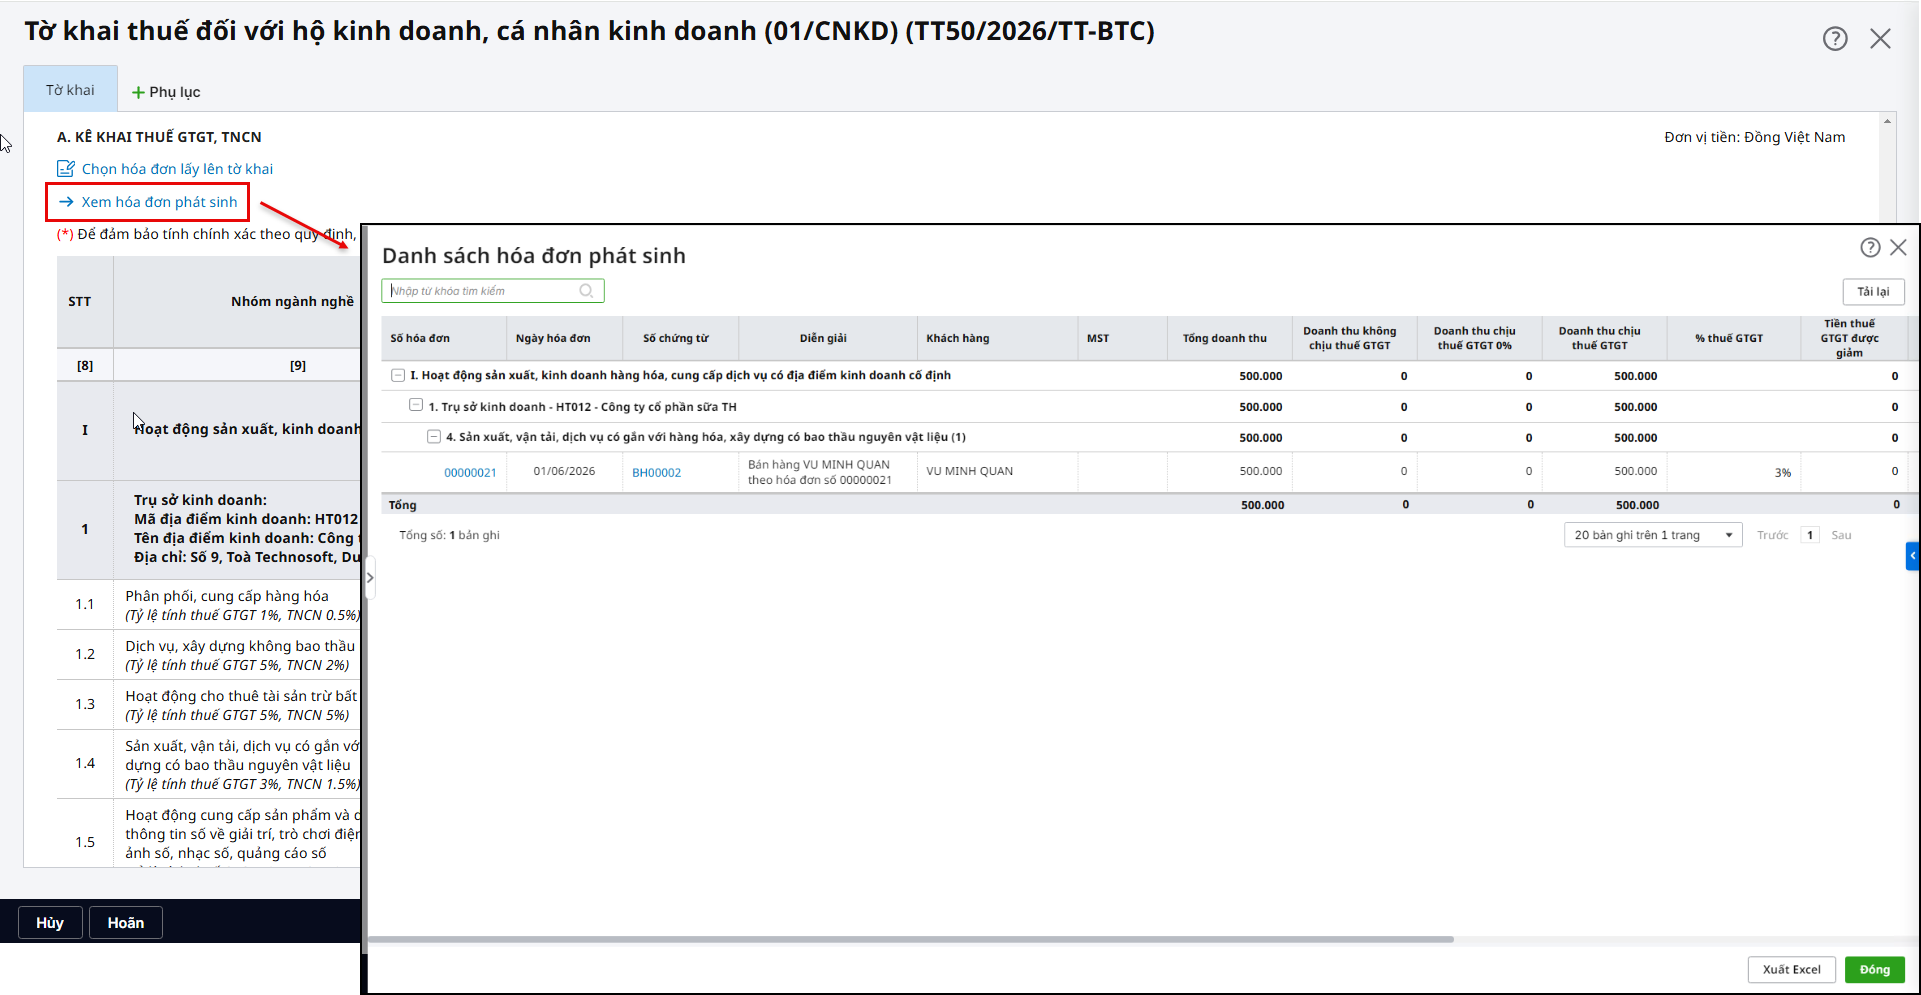Screen dimensions: 1921x995
Task: Close the tax declaration form window
Action: [1880, 39]
